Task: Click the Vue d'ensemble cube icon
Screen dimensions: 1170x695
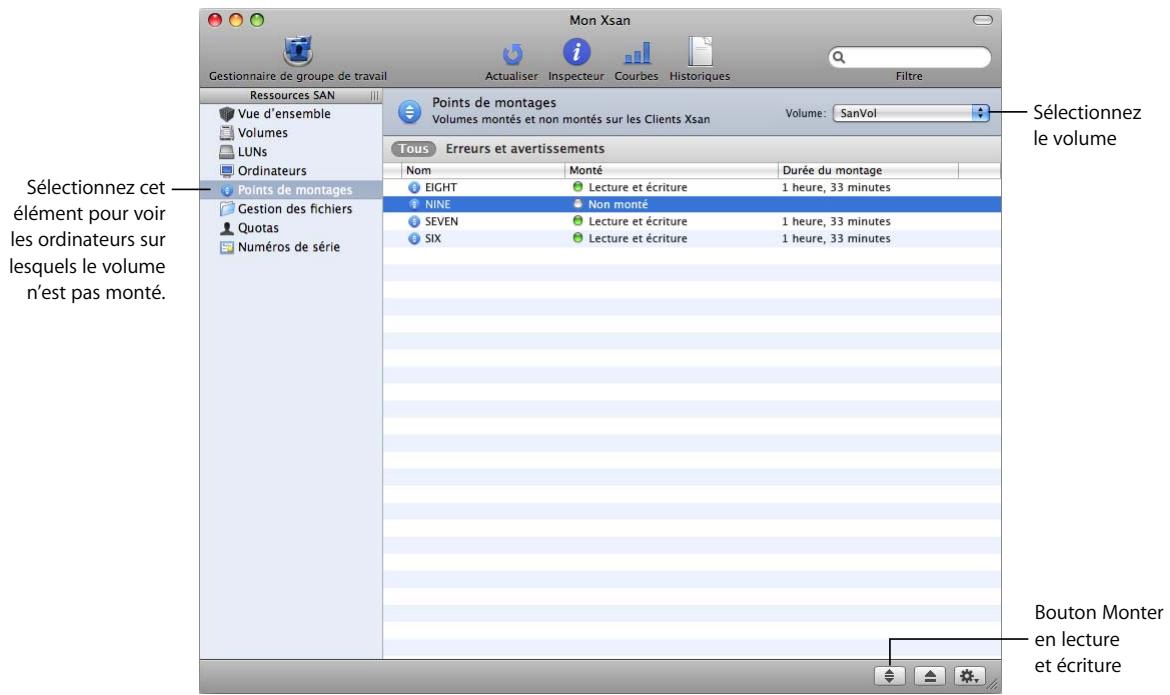Action: click(x=227, y=113)
